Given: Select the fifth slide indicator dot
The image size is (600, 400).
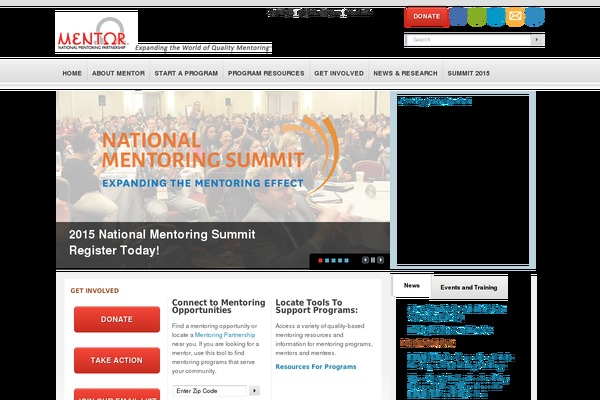Looking at the screenshot, I should point(346,261).
